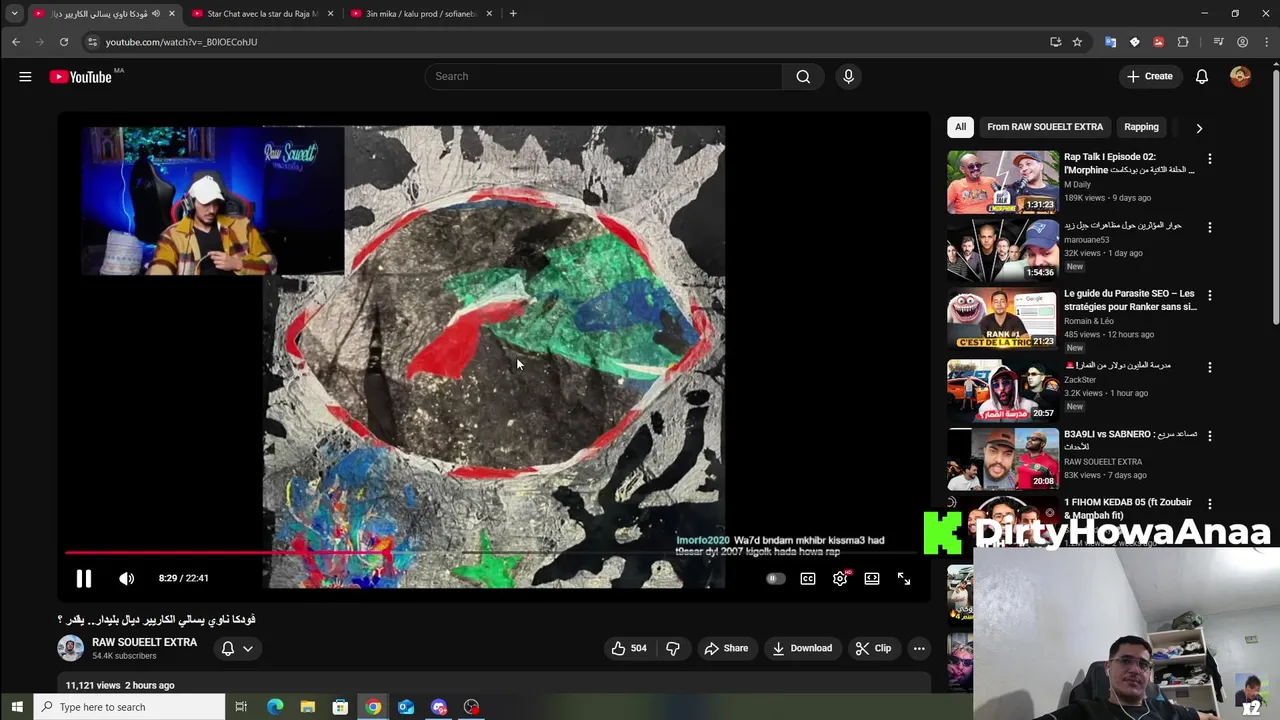Install app icon in address bar
Image resolution: width=1280 pixels, height=720 pixels.
(x=1055, y=42)
